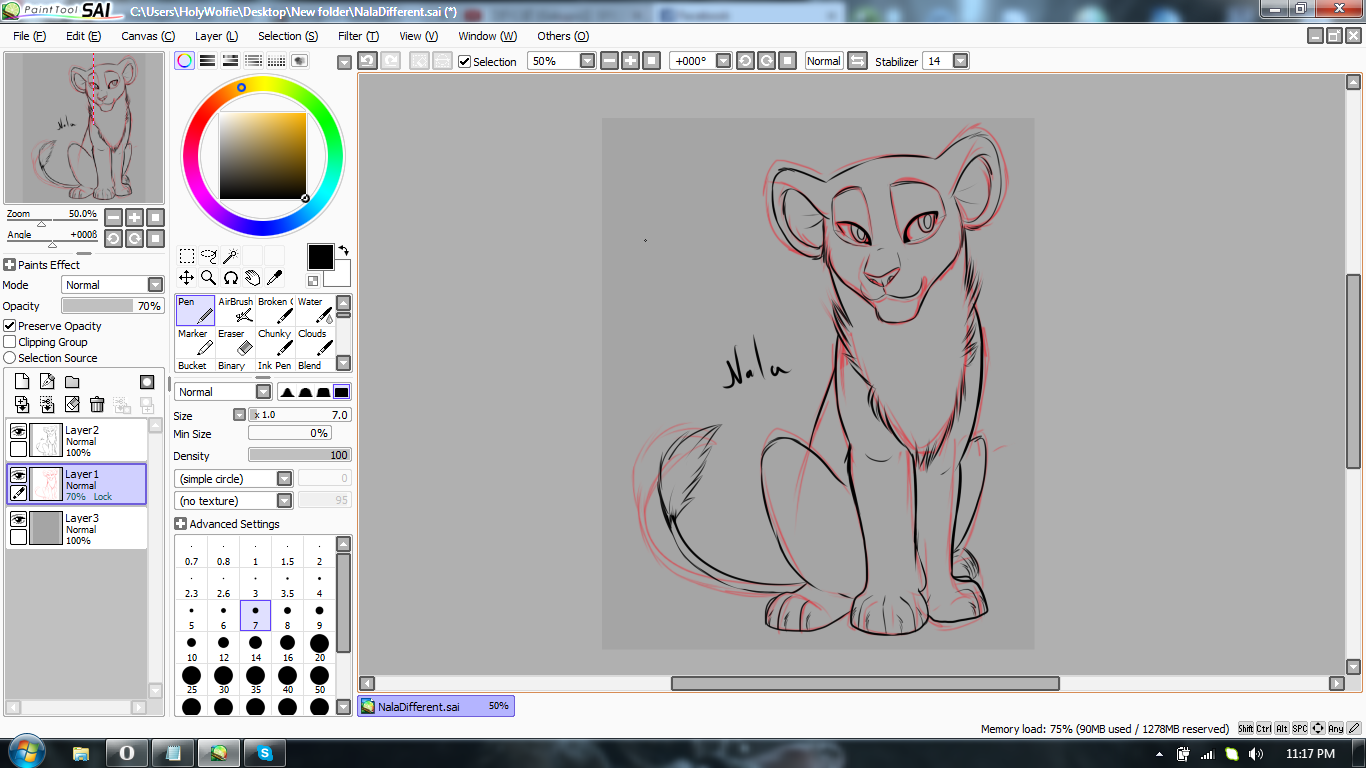This screenshot has height=768, width=1366.
Task: Select the Chunky brush tool
Action: pyautogui.click(x=275, y=342)
